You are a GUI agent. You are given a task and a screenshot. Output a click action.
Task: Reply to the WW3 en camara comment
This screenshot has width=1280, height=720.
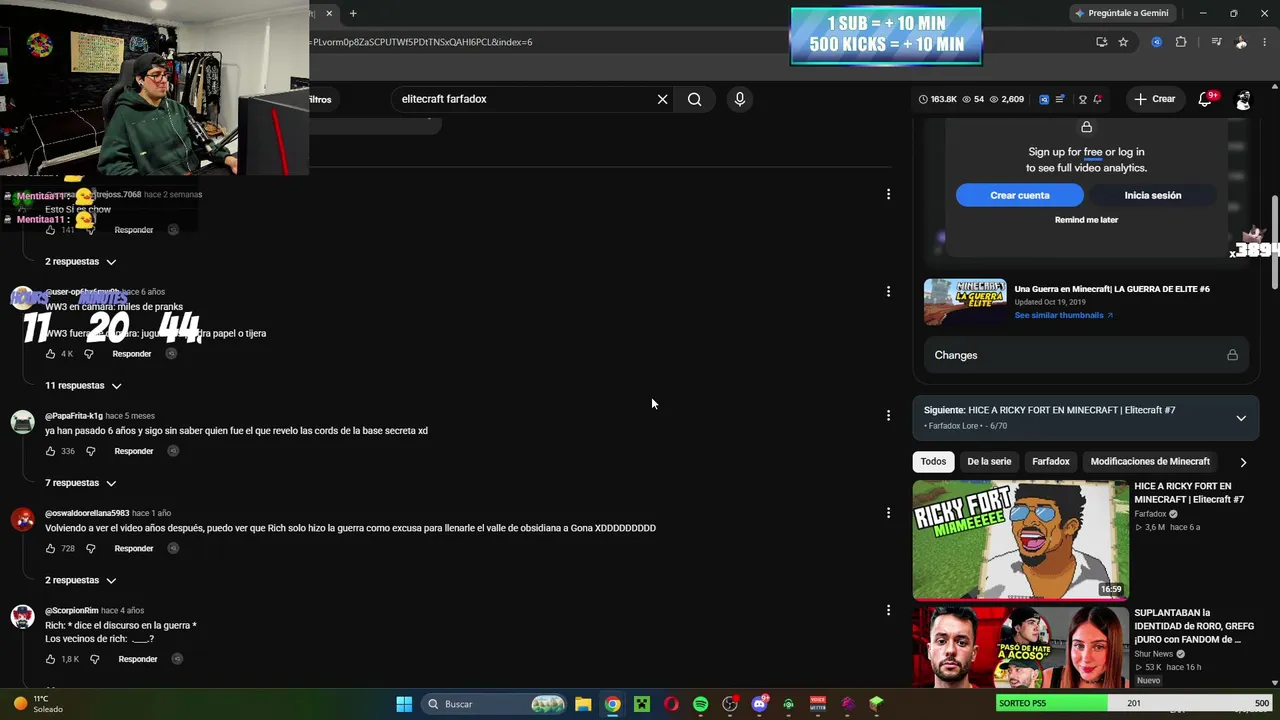132,354
